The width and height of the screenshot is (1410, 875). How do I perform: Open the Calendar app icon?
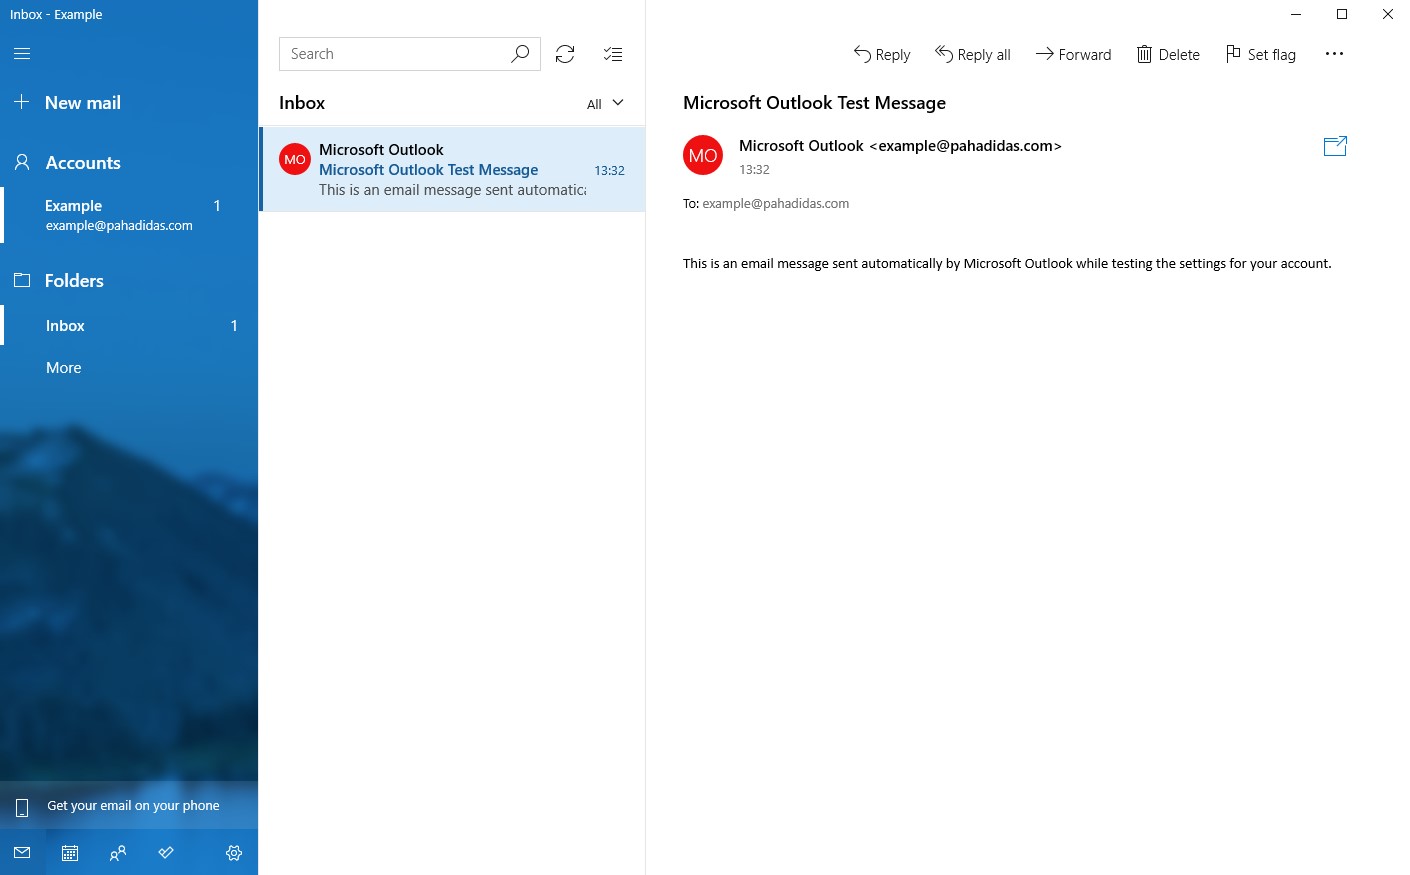[69, 852]
